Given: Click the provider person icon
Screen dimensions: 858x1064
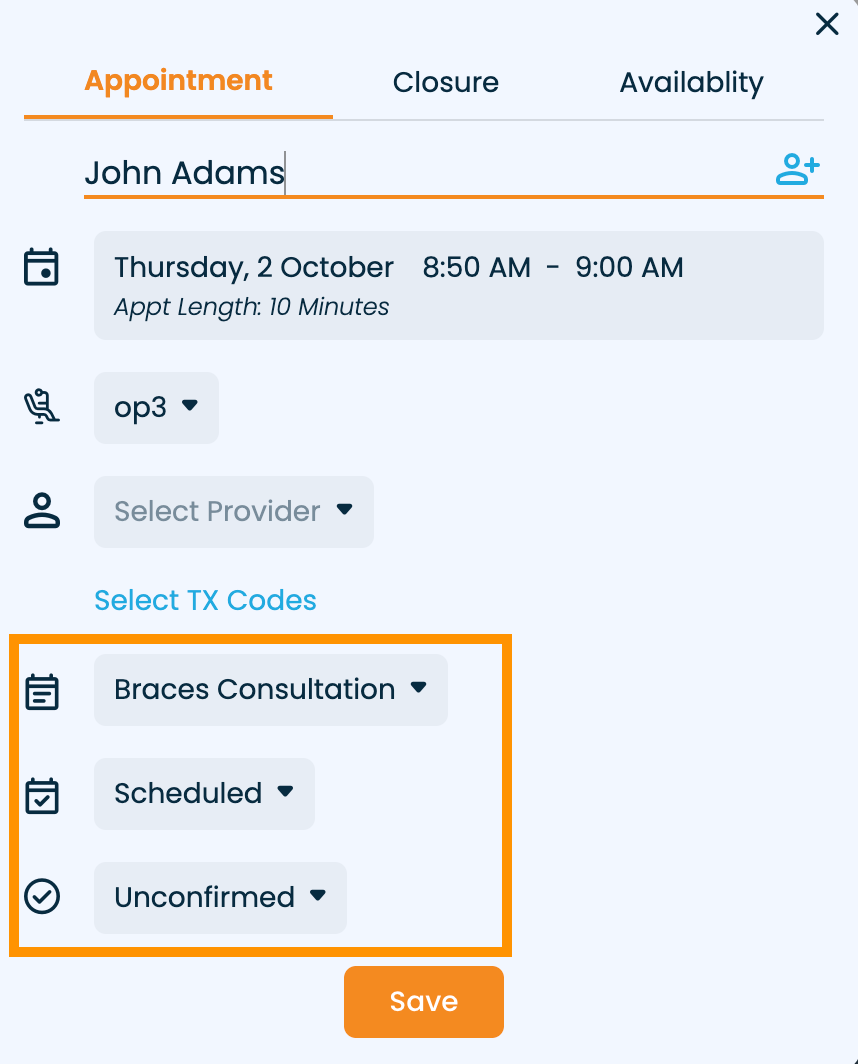Looking at the screenshot, I should tap(42, 510).
